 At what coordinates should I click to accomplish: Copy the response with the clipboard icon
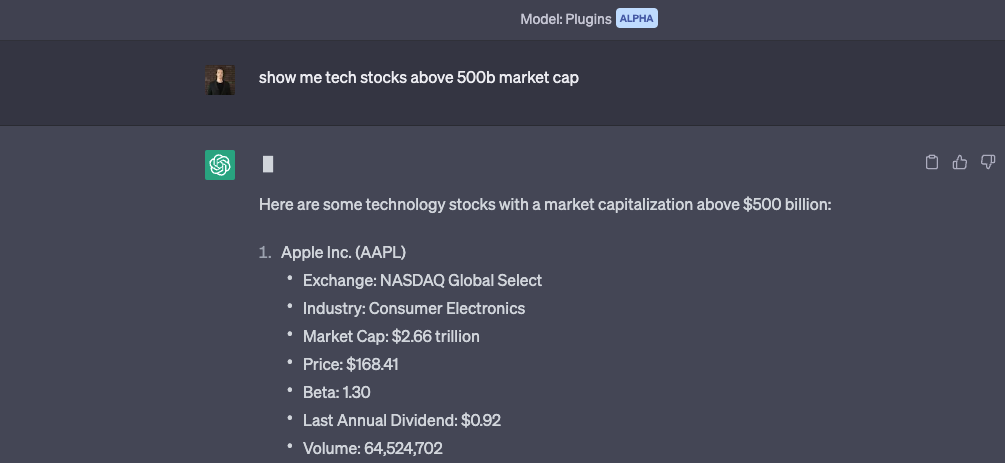[x=932, y=162]
